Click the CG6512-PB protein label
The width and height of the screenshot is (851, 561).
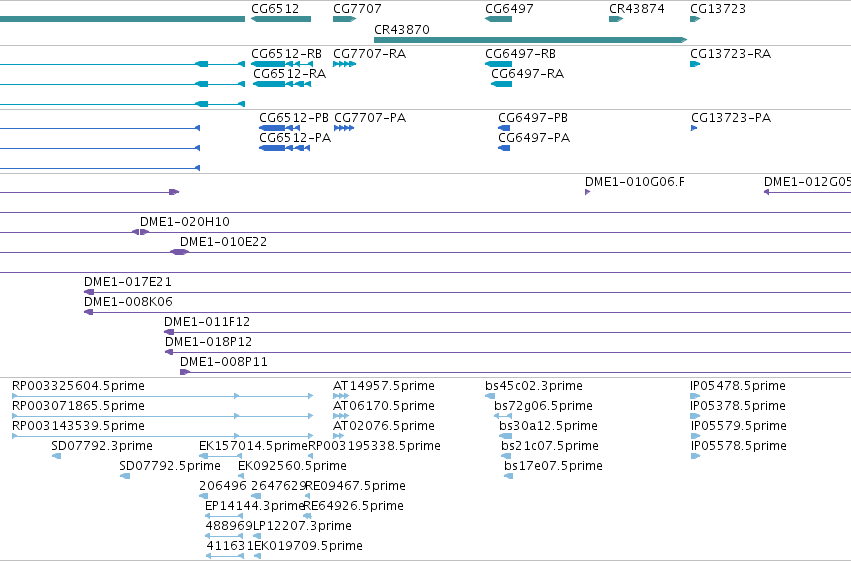(x=294, y=118)
